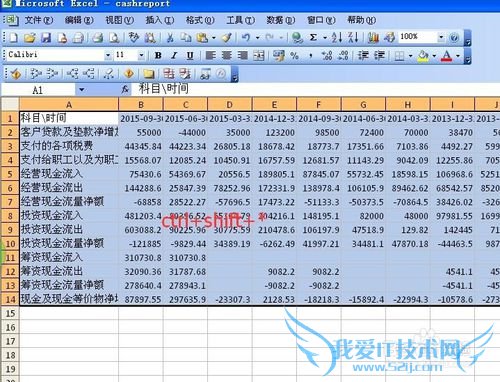The width and height of the screenshot is (500, 382).
Task: Expand the Name Box dropdown arrow
Action: [x=81, y=89]
